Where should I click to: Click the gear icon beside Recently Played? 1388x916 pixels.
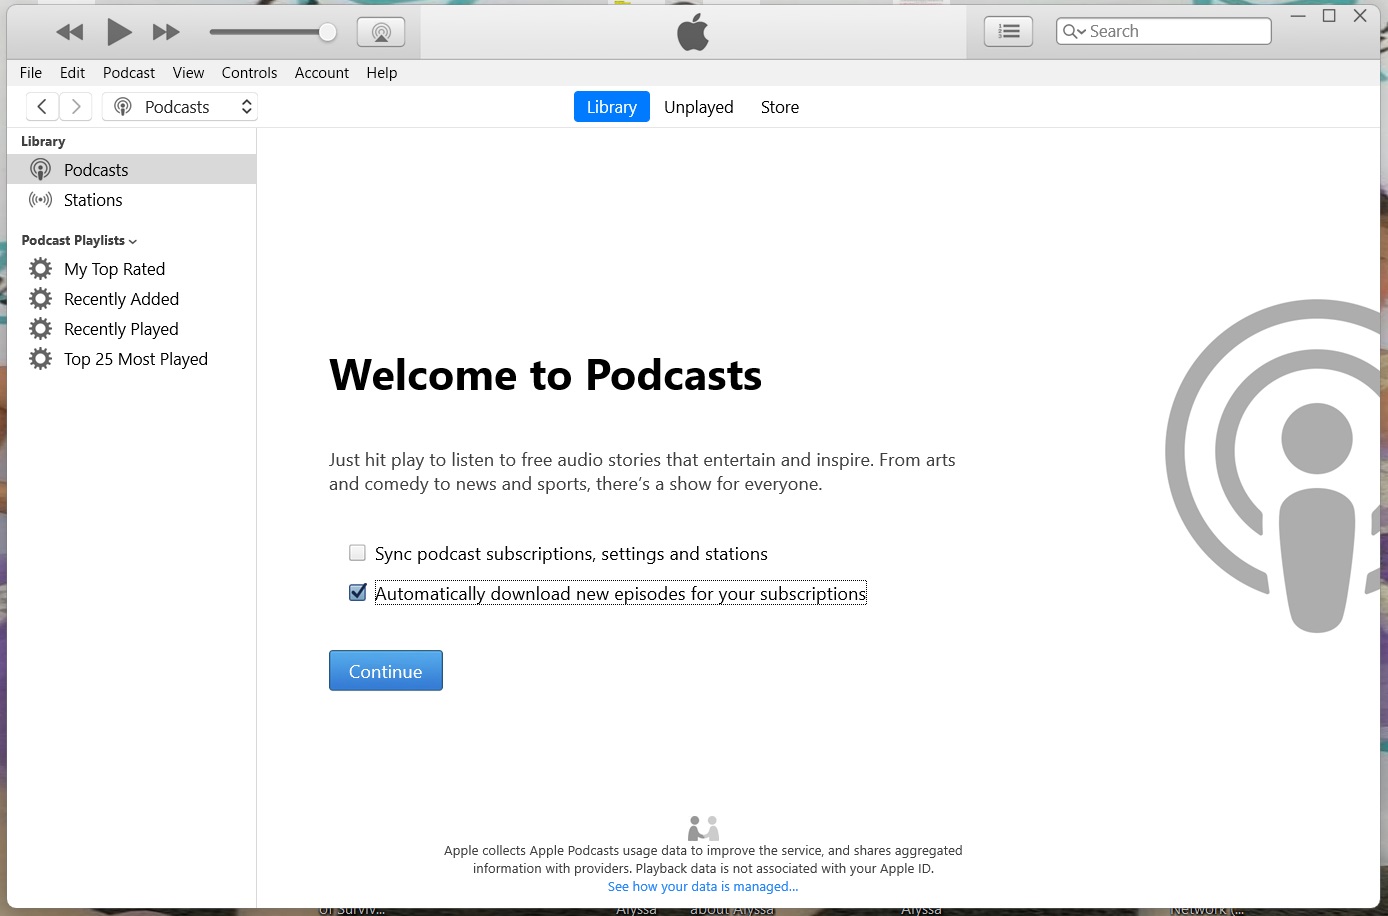point(40,329)
